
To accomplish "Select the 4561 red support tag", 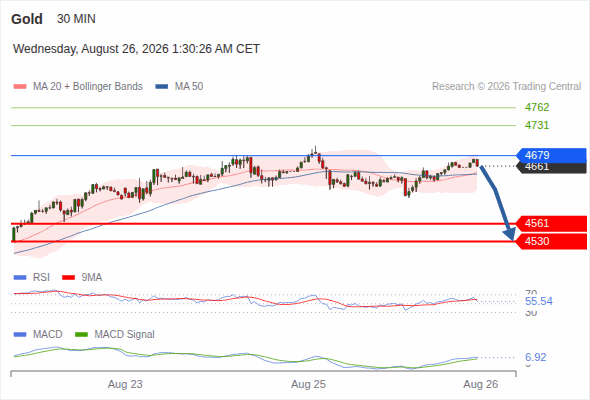I will pos(551,224).
